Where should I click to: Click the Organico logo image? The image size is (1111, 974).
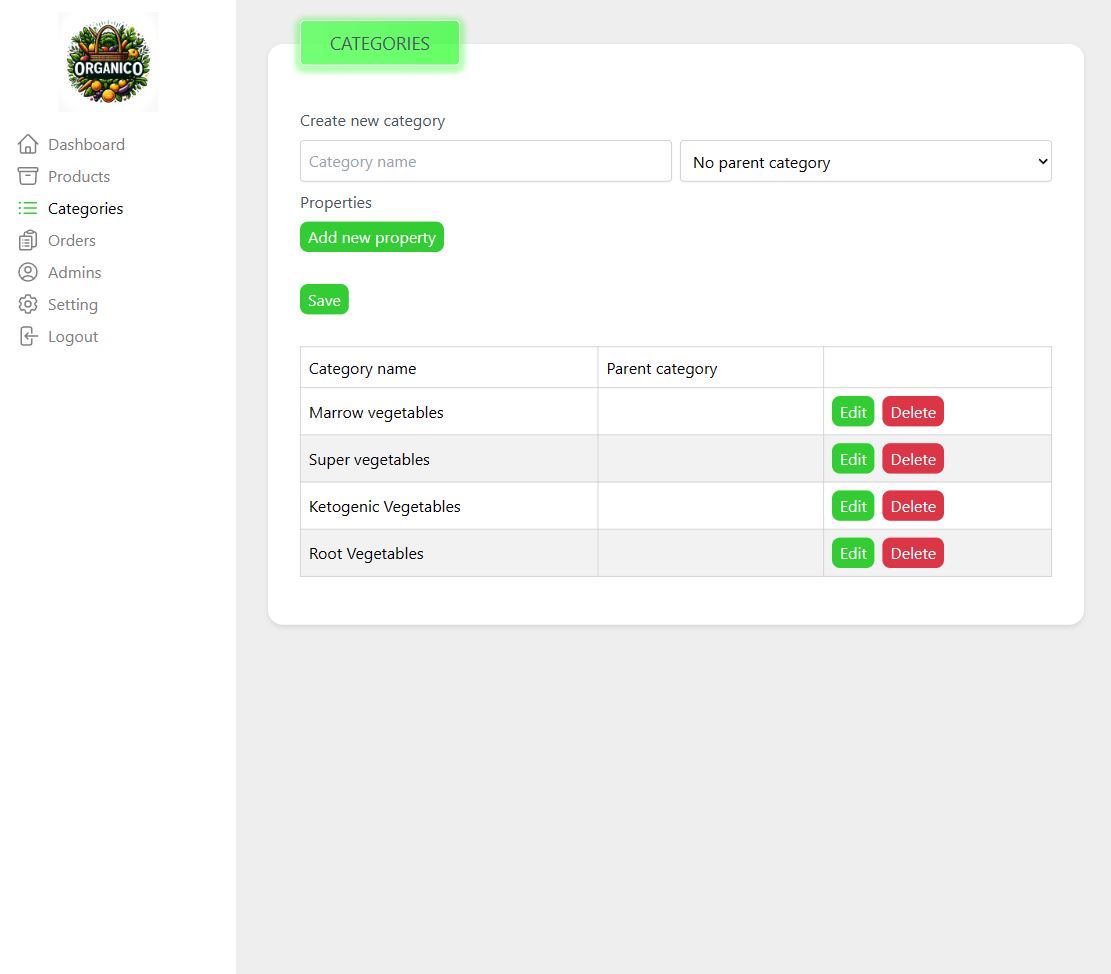108,62
